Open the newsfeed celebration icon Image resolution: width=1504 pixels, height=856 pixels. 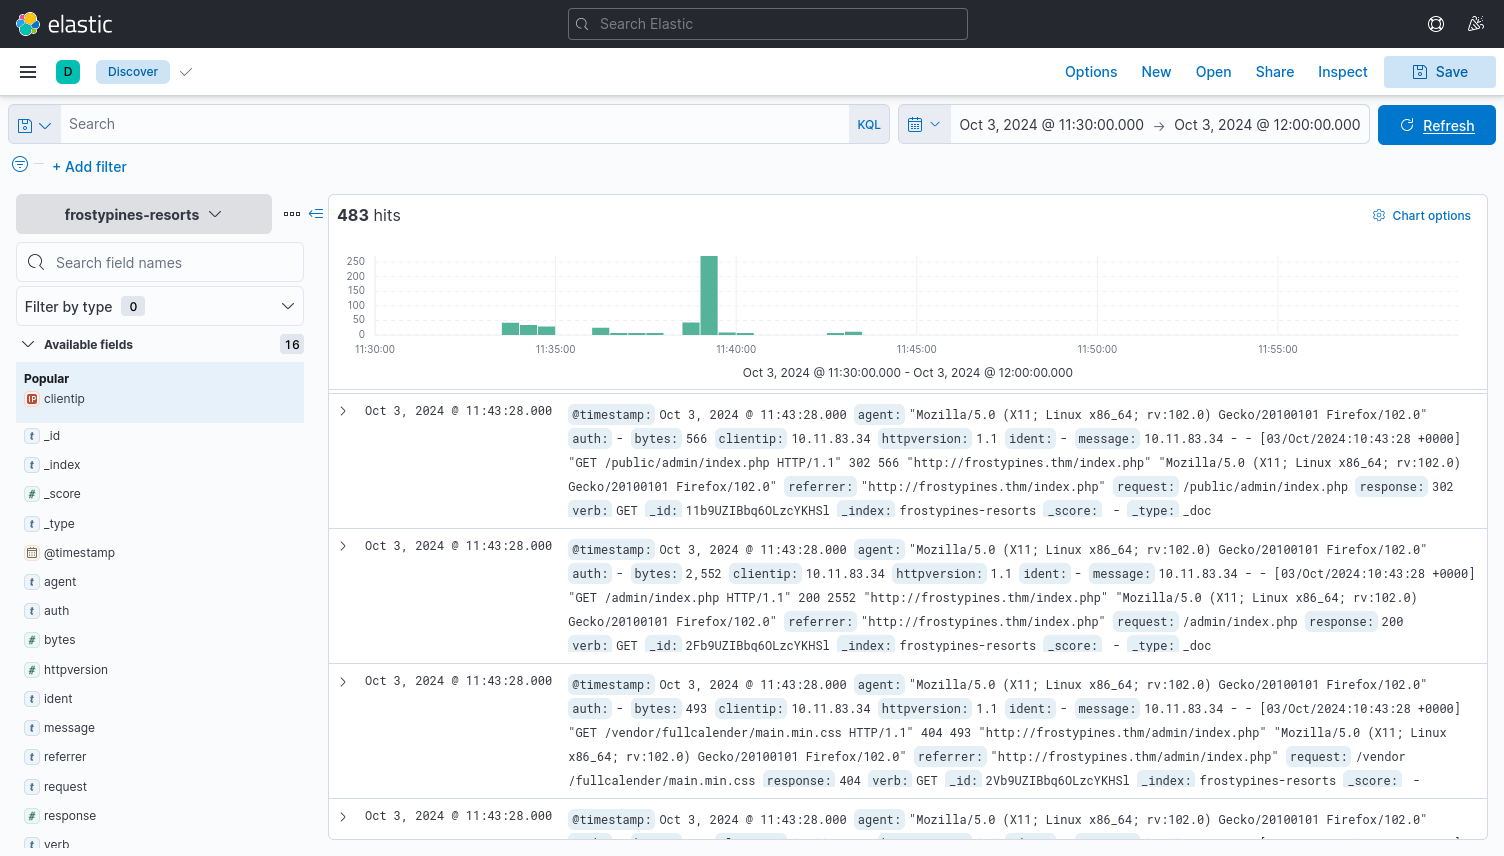1476,24
